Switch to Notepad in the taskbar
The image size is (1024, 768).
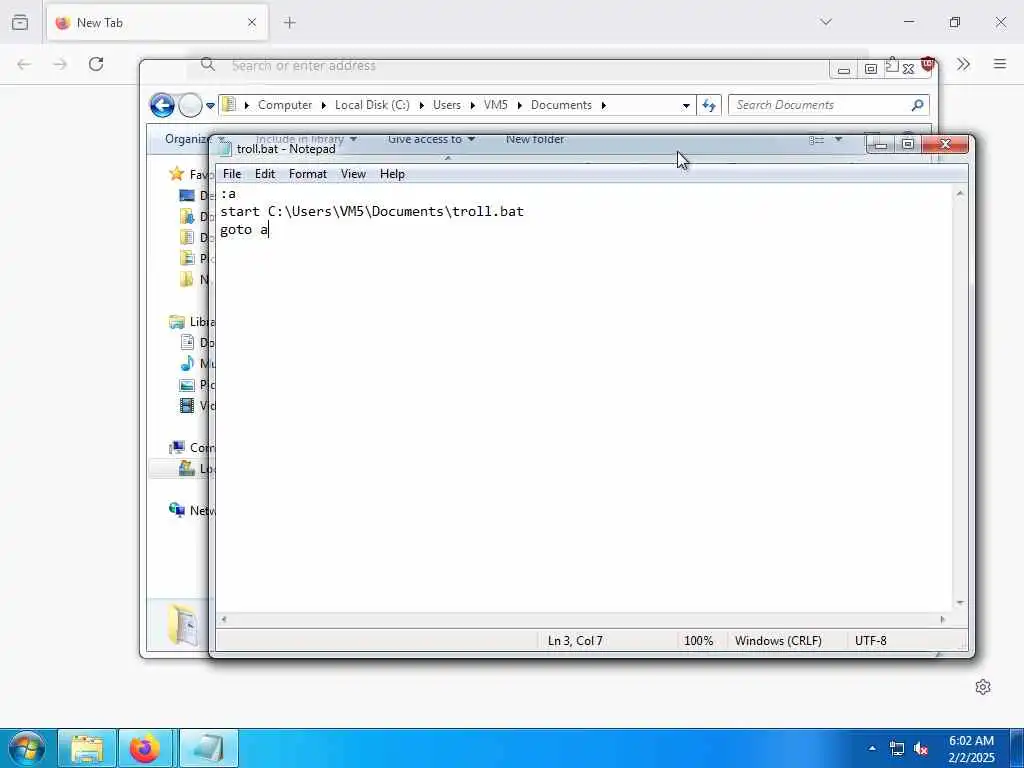click(208, 748)
